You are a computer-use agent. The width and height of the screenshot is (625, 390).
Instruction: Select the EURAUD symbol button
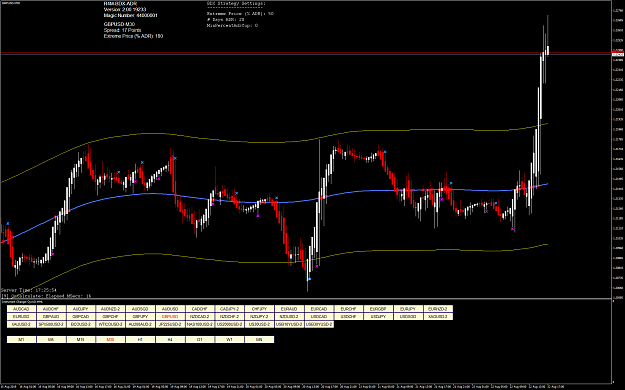pos(289,309)
